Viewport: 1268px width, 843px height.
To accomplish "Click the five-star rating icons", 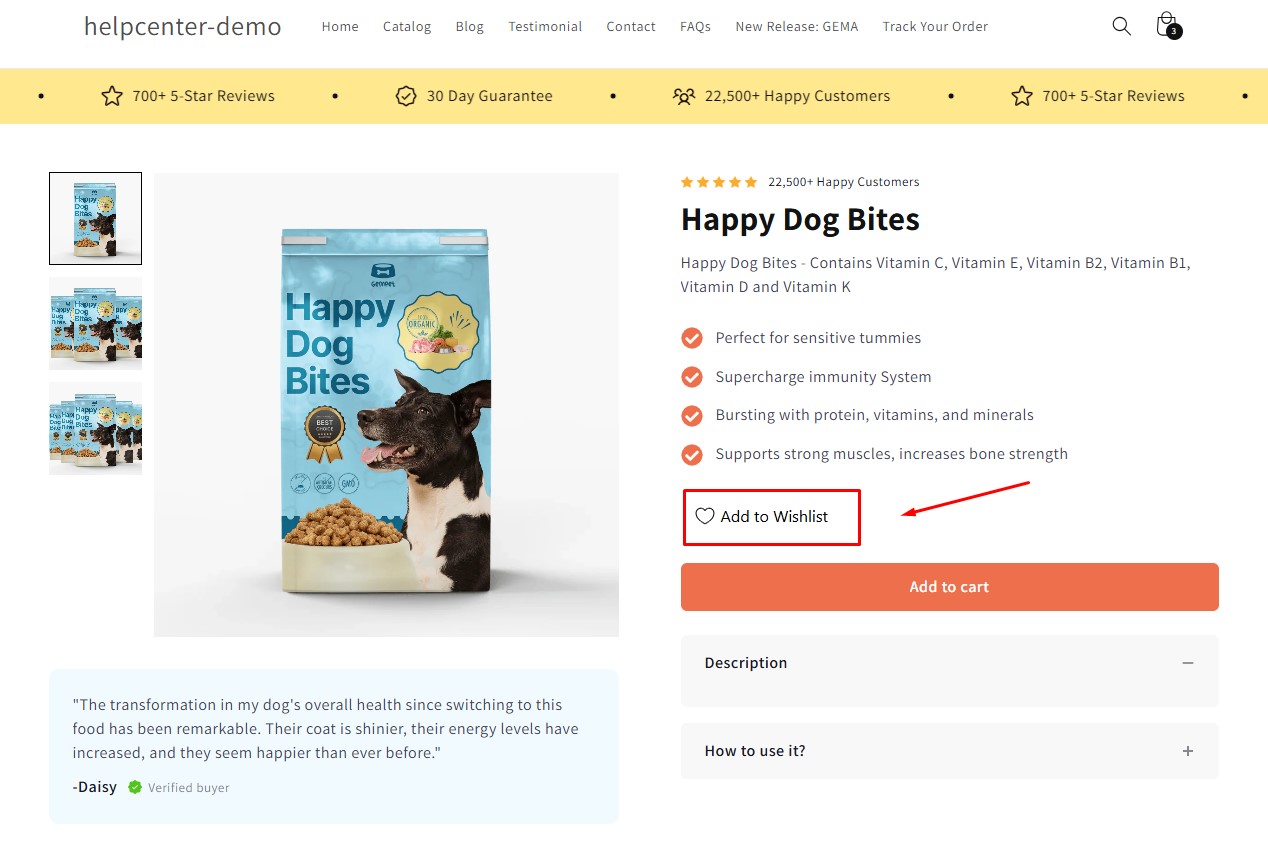I will [719, 182].
